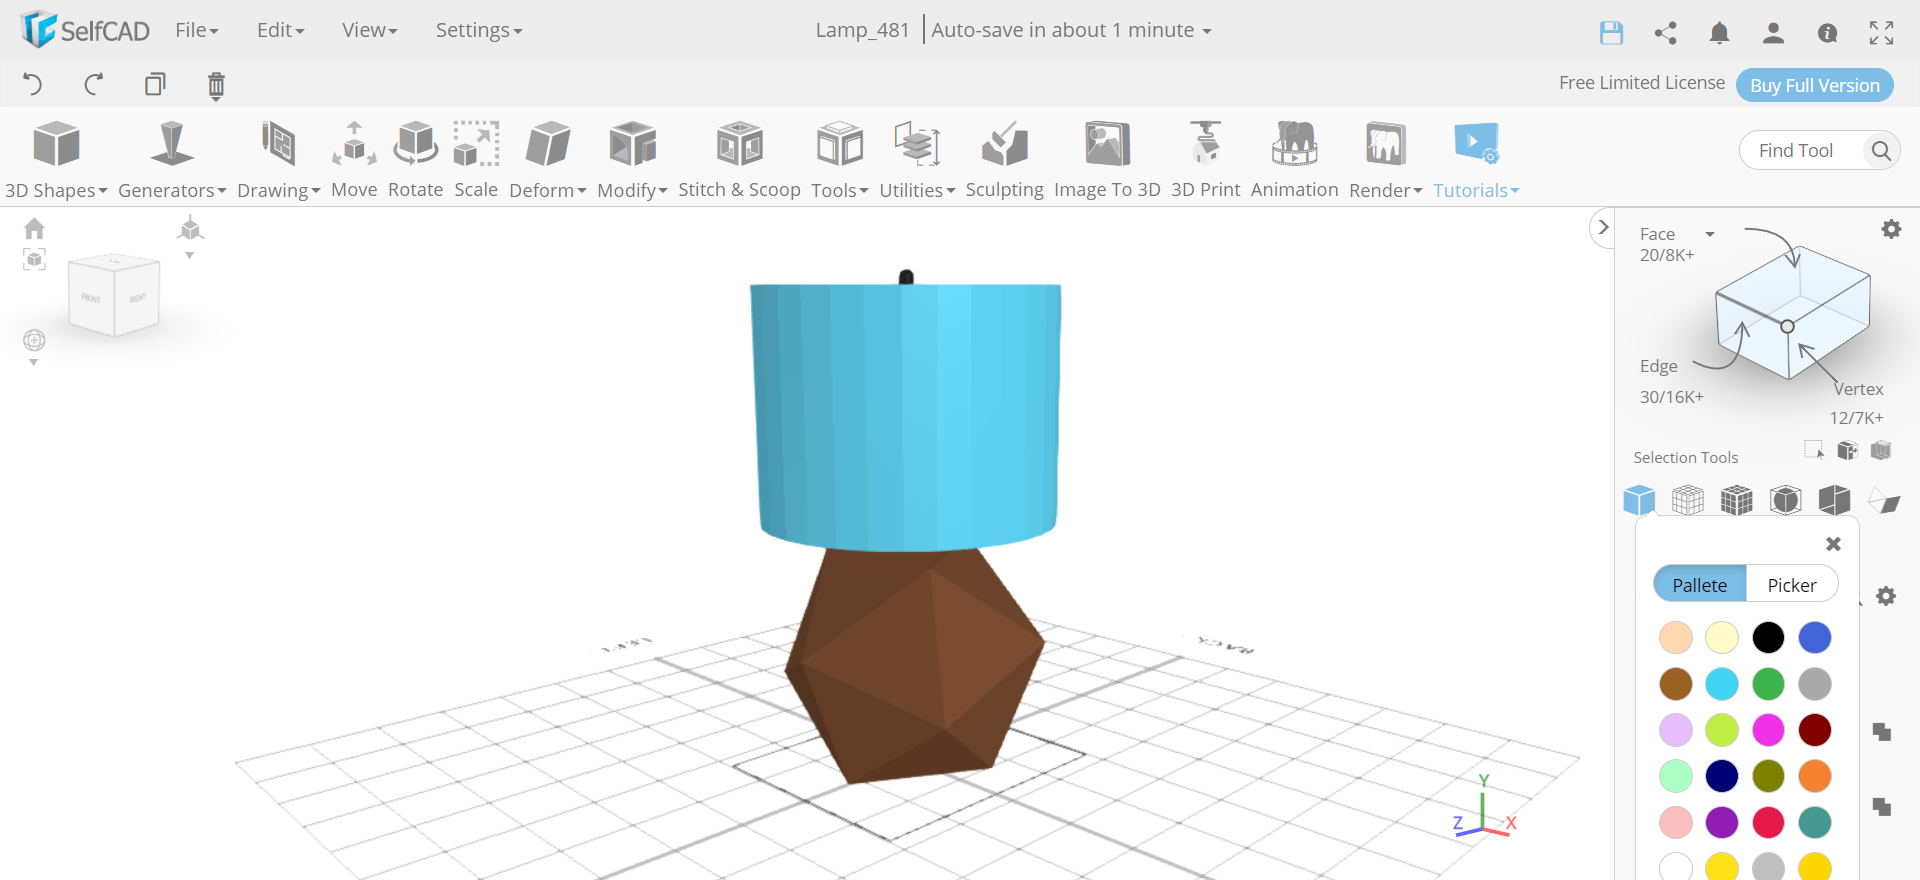This screenshot has height=880, width=1920.
Task: Open selection settings gear beside Face counter
Action: click(x=1891, y=229)
